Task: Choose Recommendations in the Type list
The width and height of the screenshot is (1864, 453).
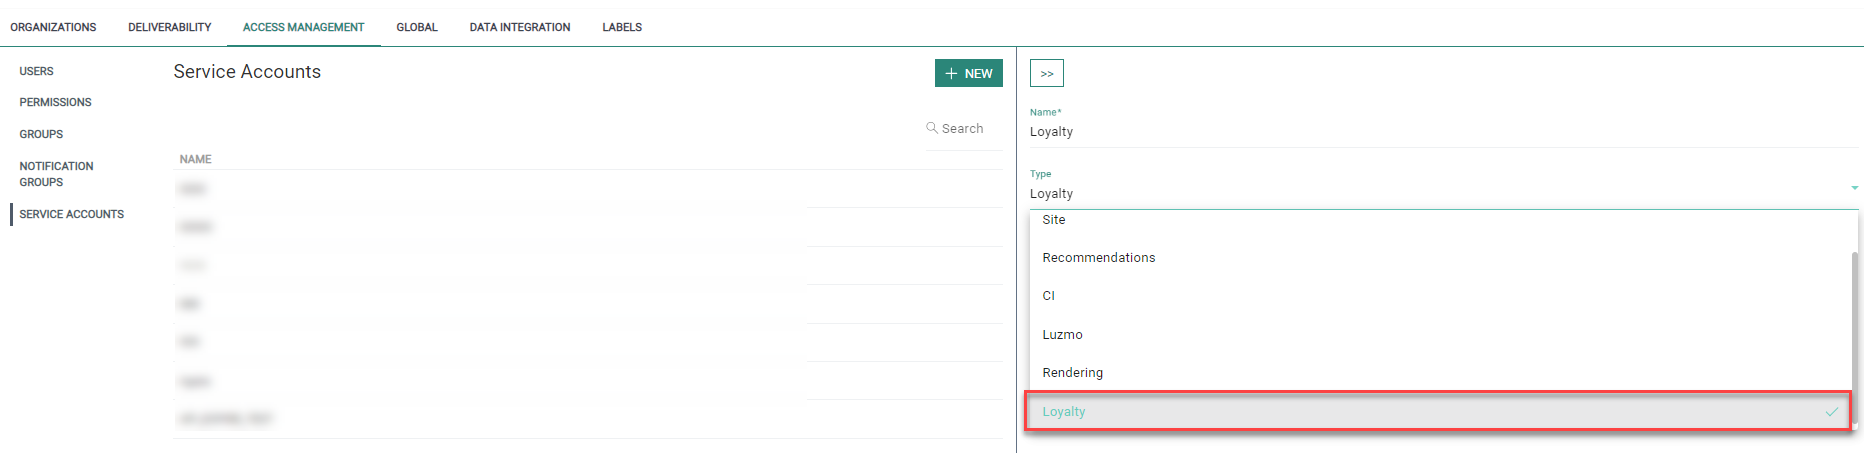Action: coord(1098,258)
